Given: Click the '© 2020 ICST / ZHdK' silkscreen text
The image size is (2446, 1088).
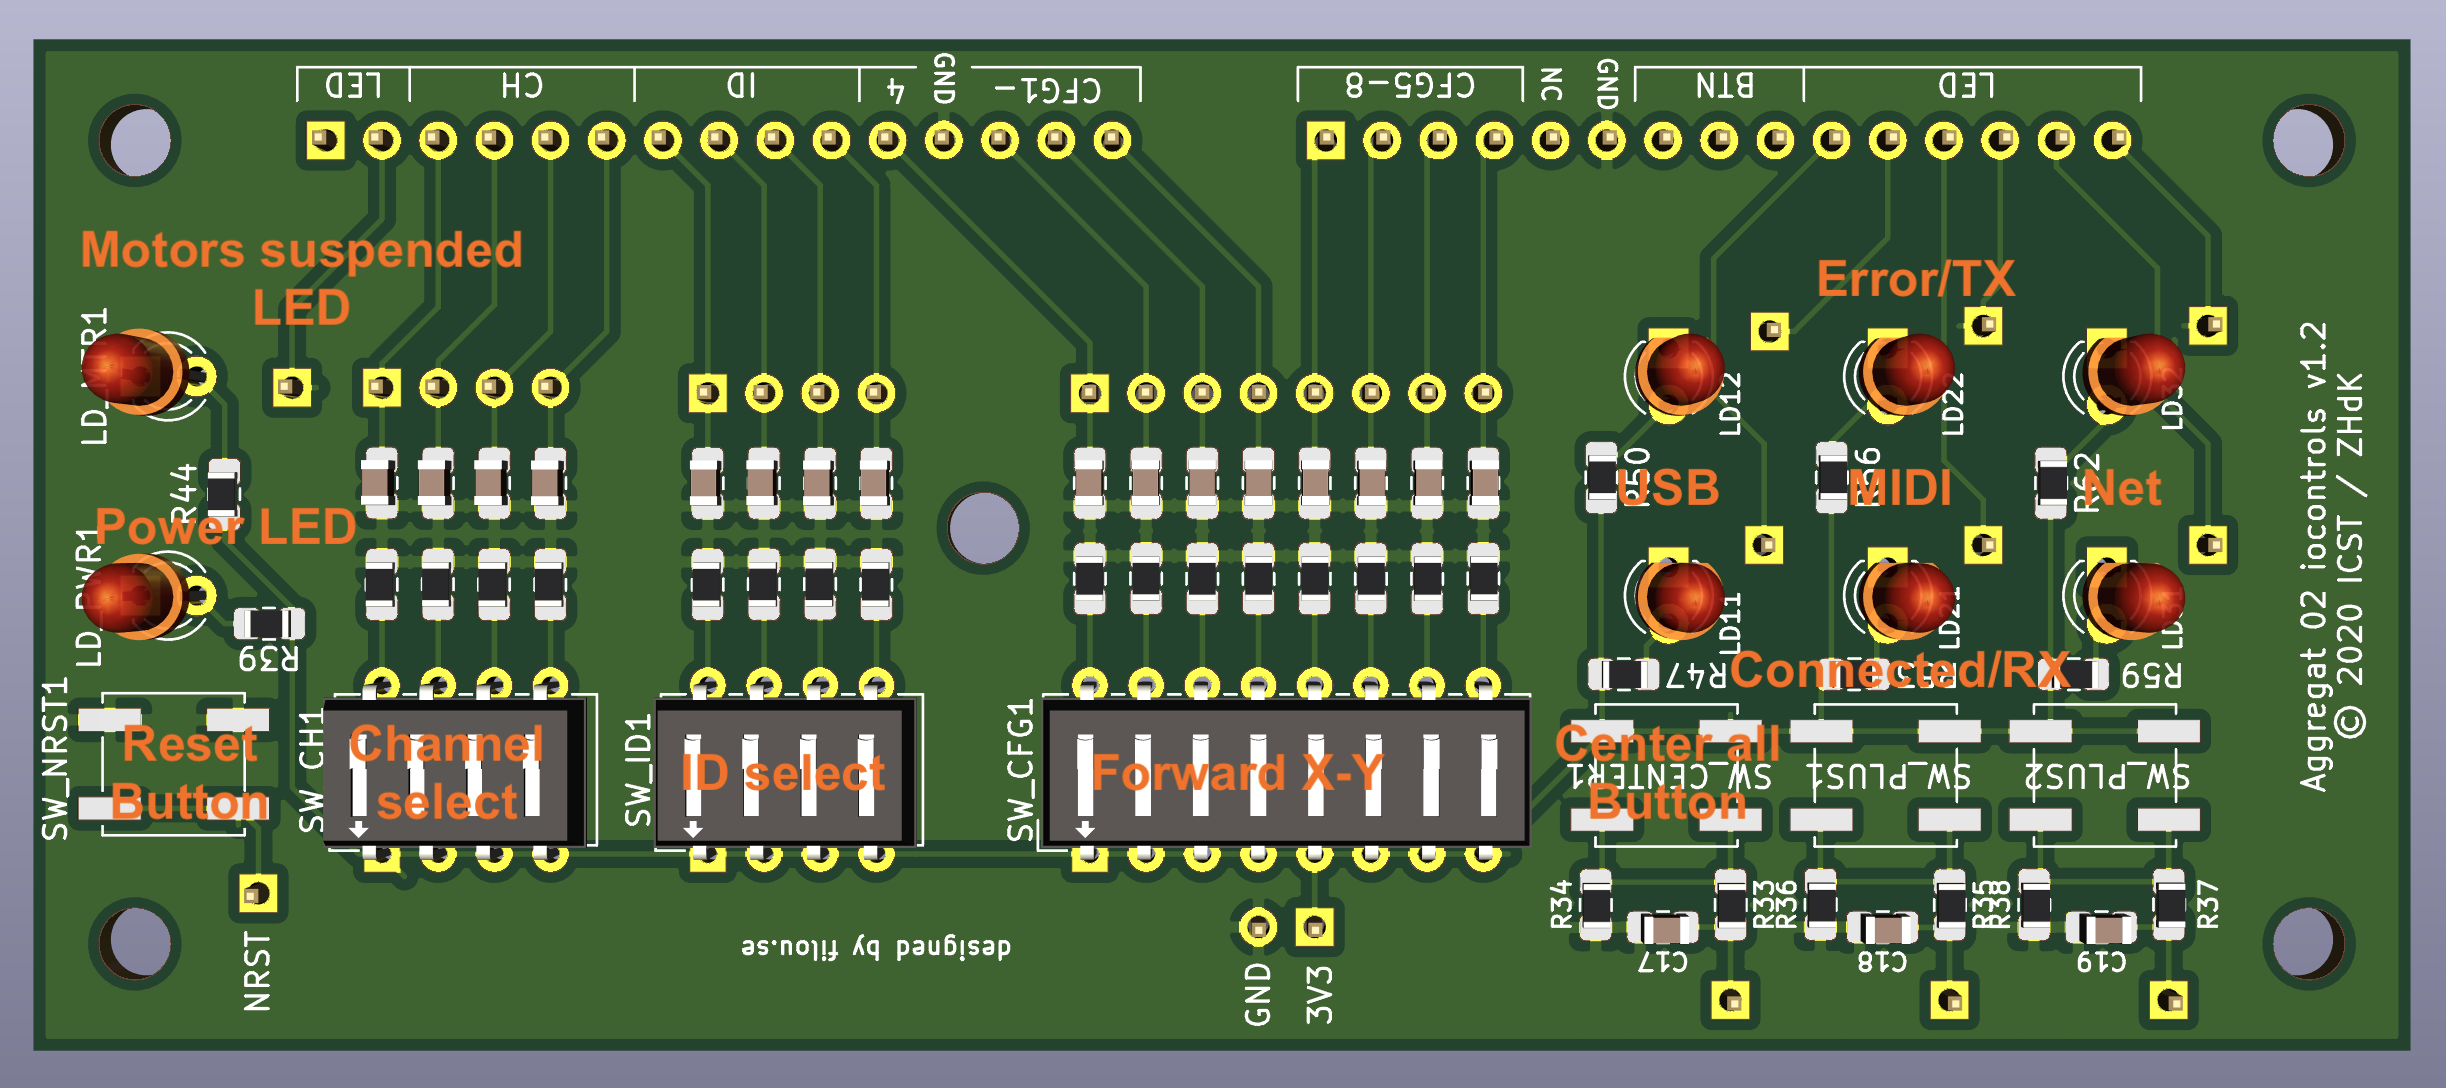Looking at the screenshot, I should (2351, 556).
